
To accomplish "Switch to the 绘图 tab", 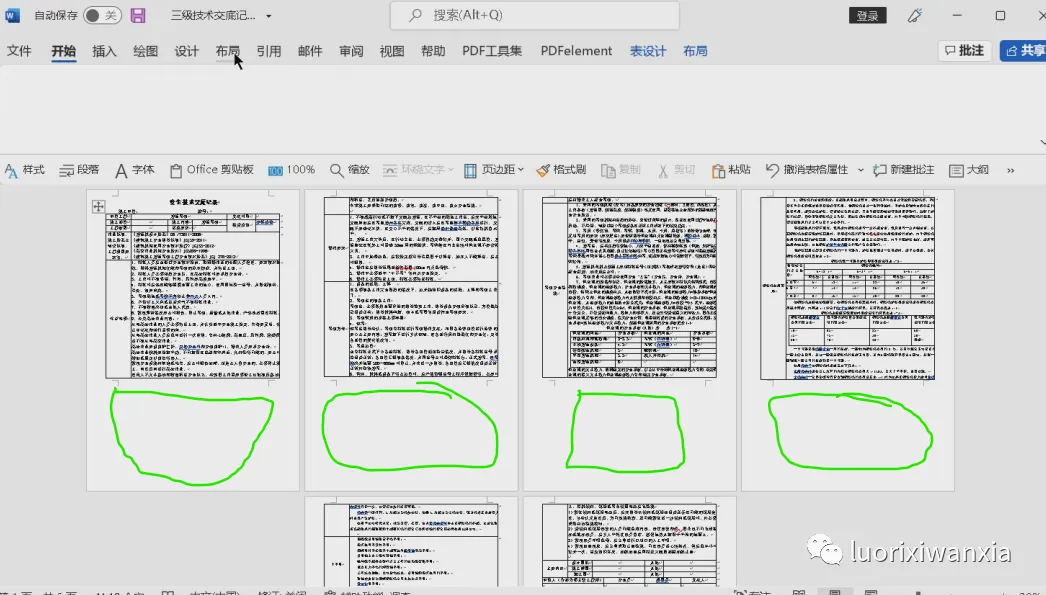I will [145, 51].
